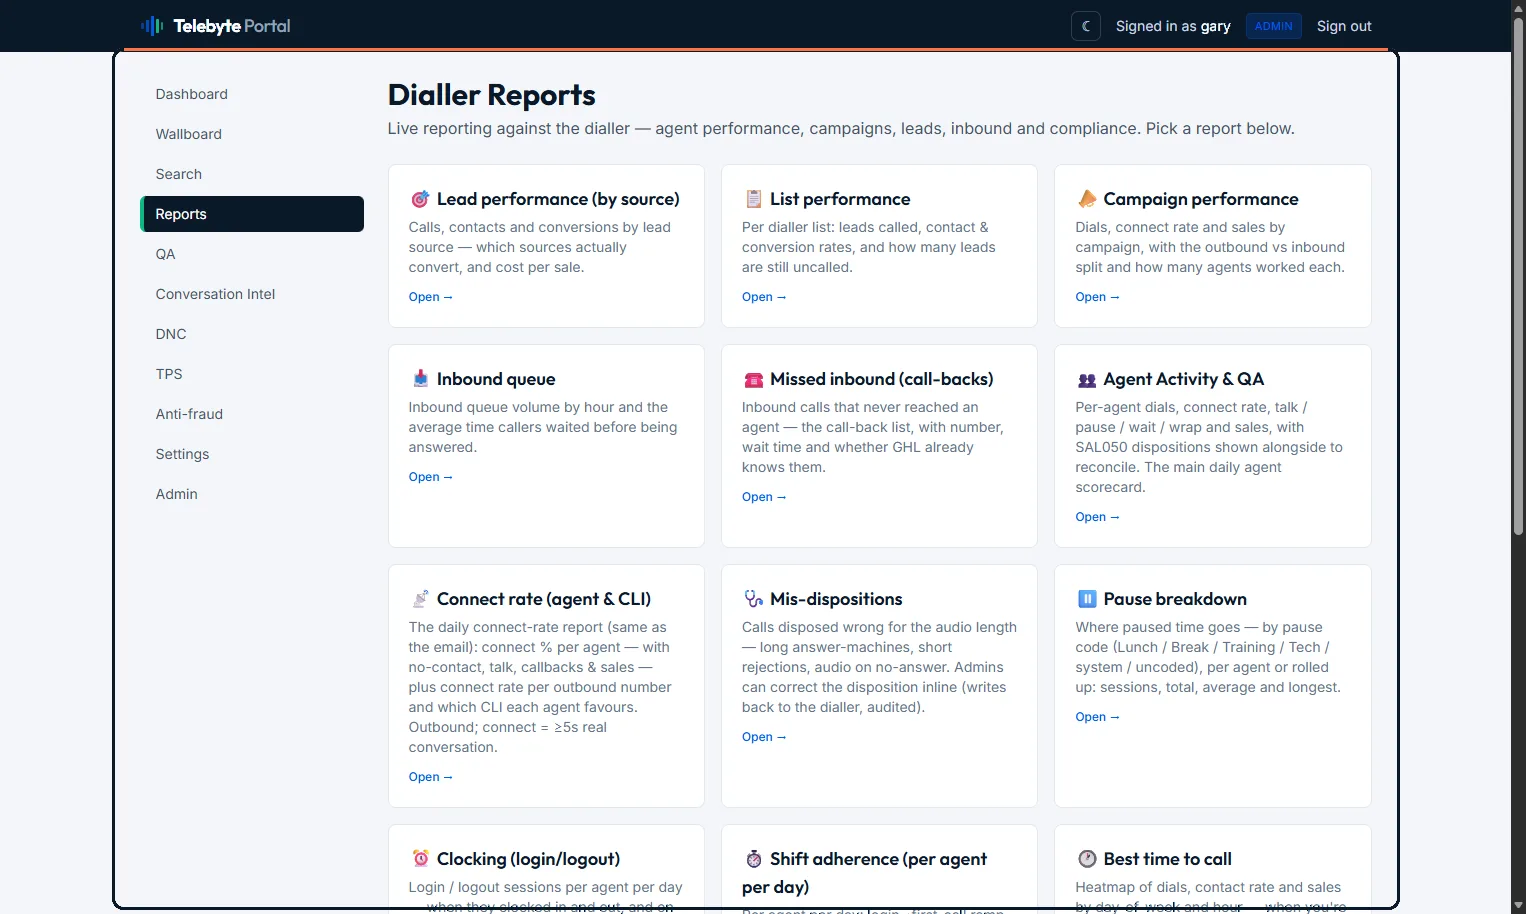Open the Connect rate (agent & CLI) link
This screenshot has height=914, width=1526.
[431, 777]
